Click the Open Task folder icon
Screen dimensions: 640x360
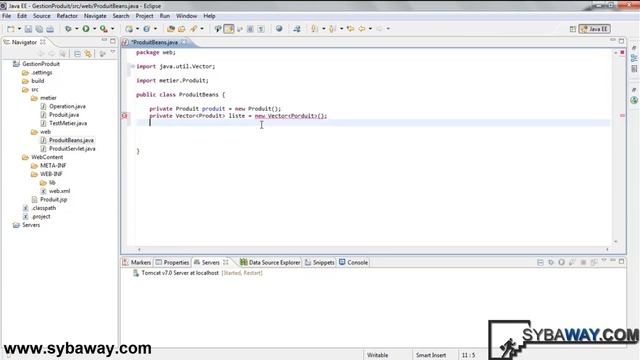[x=182, y=29]
